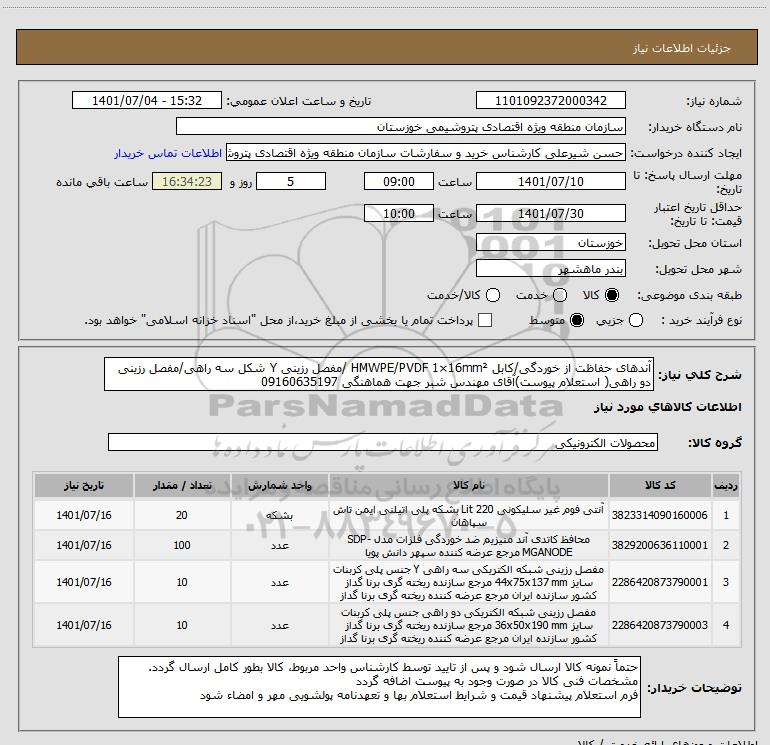Click unit cell بشکه in row 1
The height and width of the screenshot is (745, 770).
point(279,515)
